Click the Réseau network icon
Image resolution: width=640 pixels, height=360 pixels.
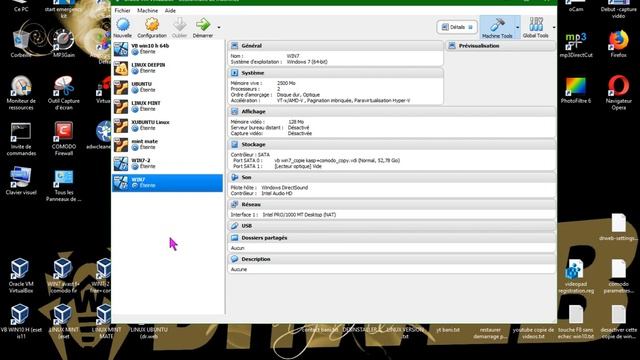click(234, 204)
